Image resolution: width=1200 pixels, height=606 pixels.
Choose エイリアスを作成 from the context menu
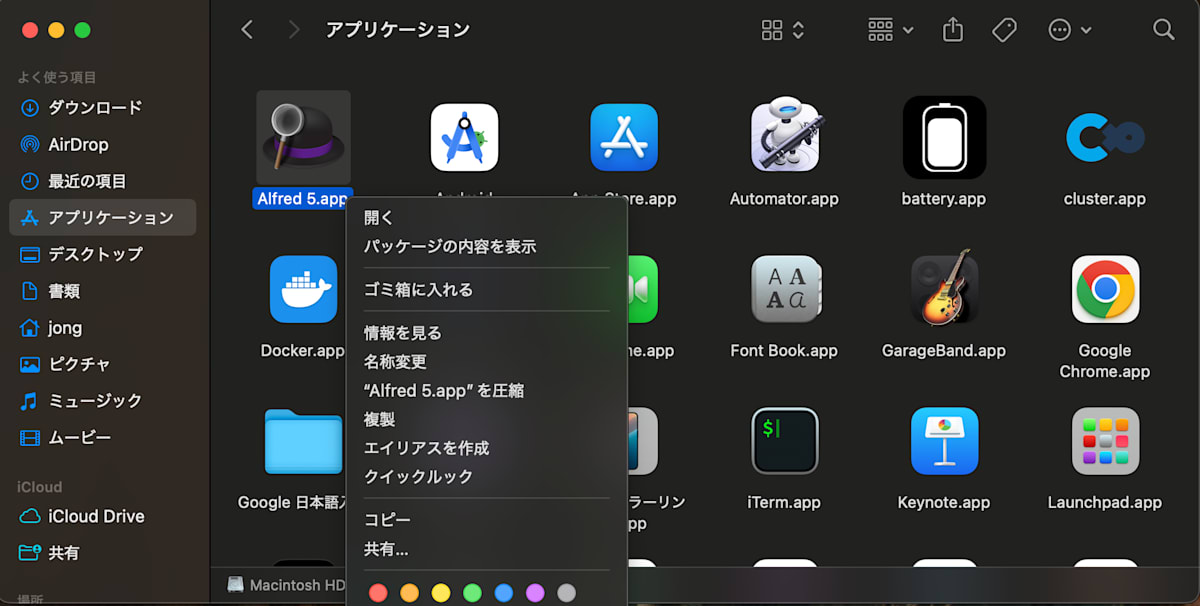pyautogui.click(x=486, y=449)
